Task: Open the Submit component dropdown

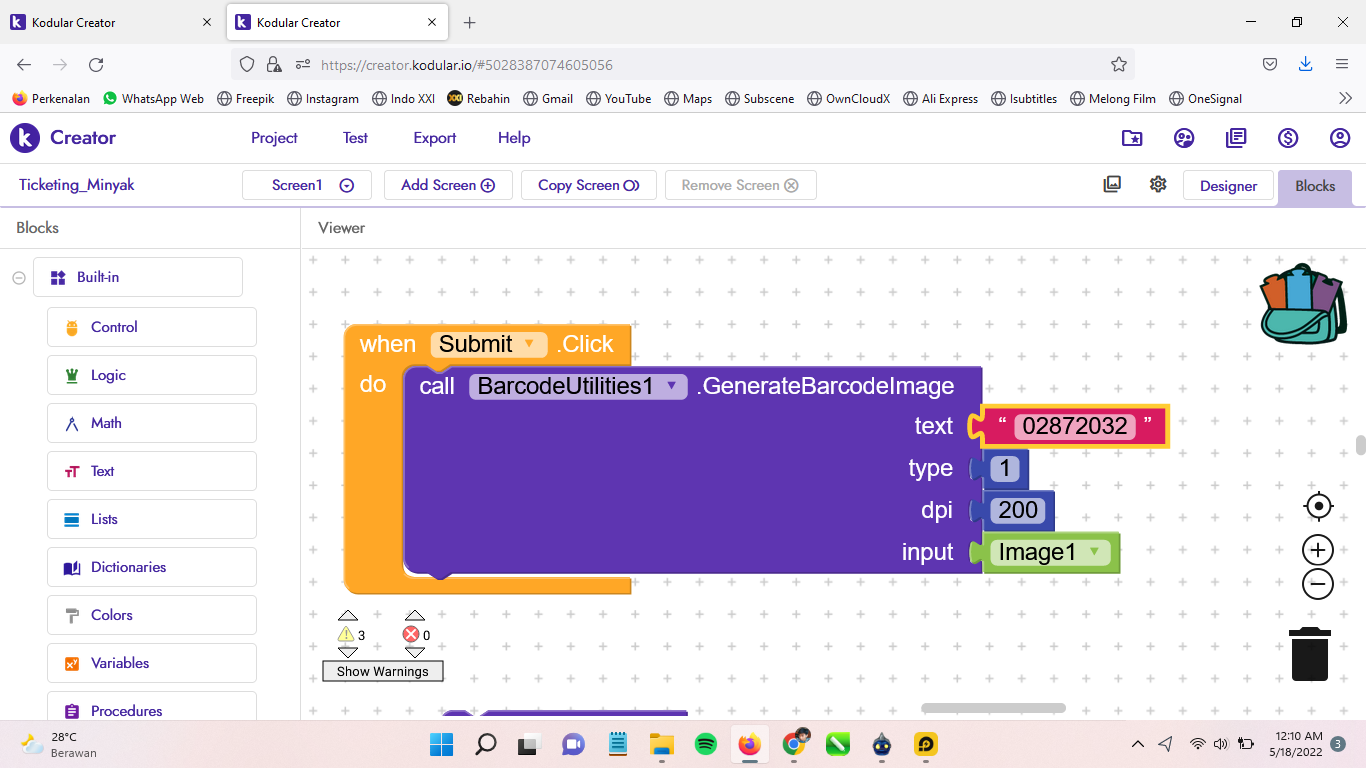Action: pyautogui.click(x=529, y=344)
